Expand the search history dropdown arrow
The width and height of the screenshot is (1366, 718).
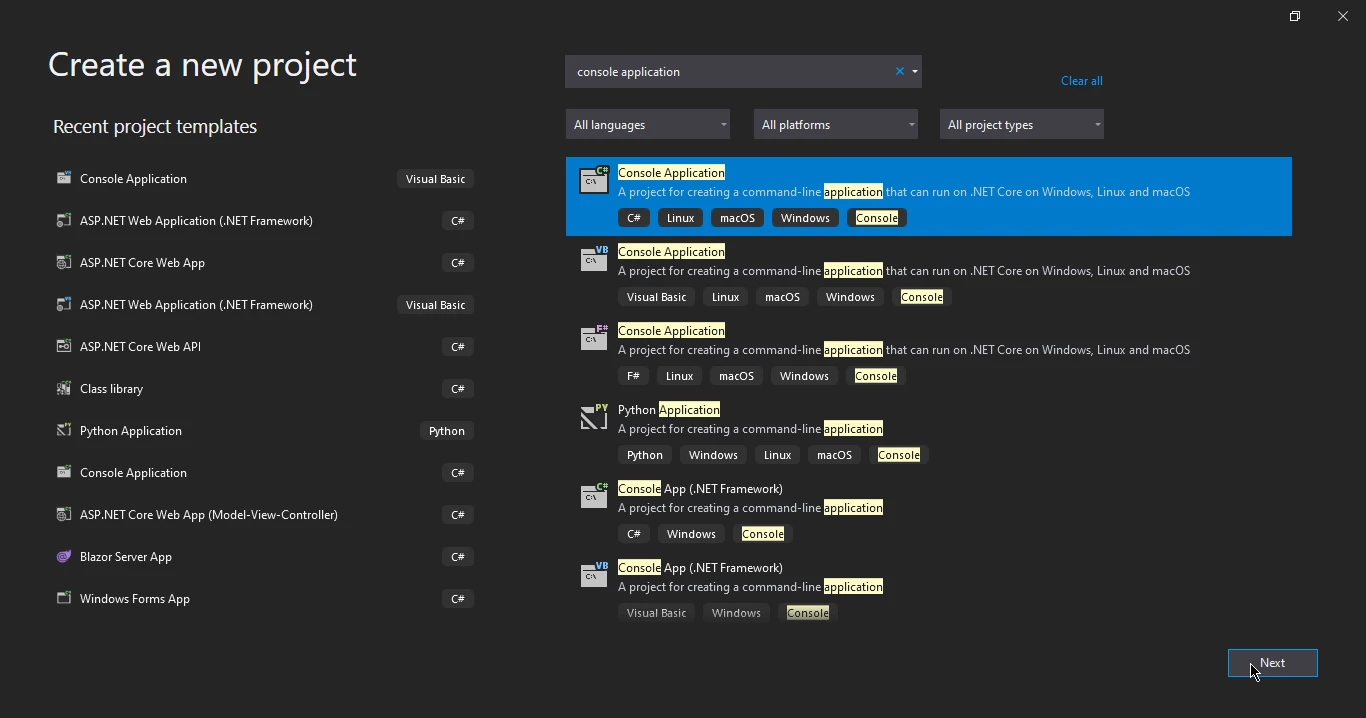(x=915, y=72)
